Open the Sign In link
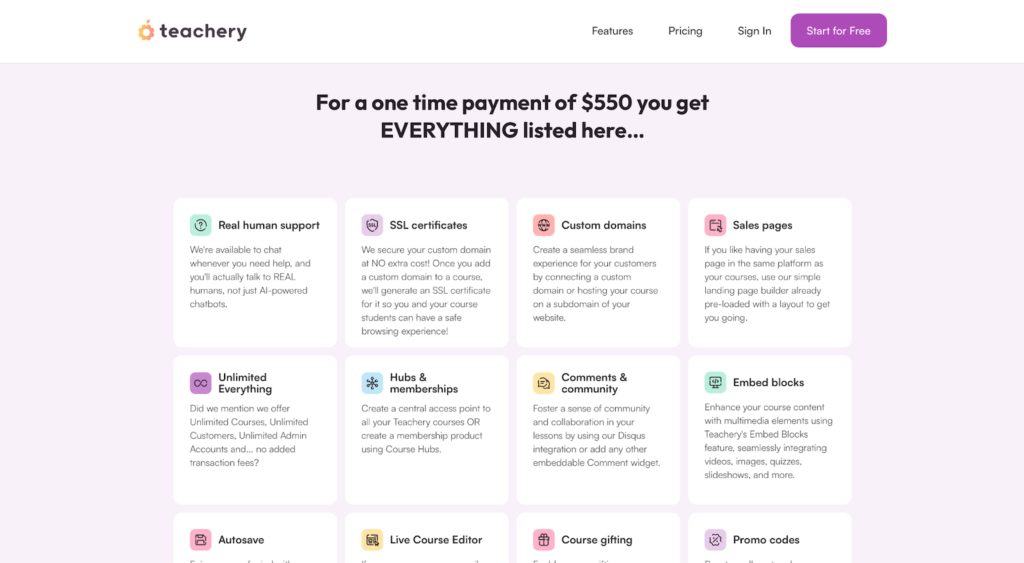The height and width of the screenshot is (563, 1024). (754, 31)
